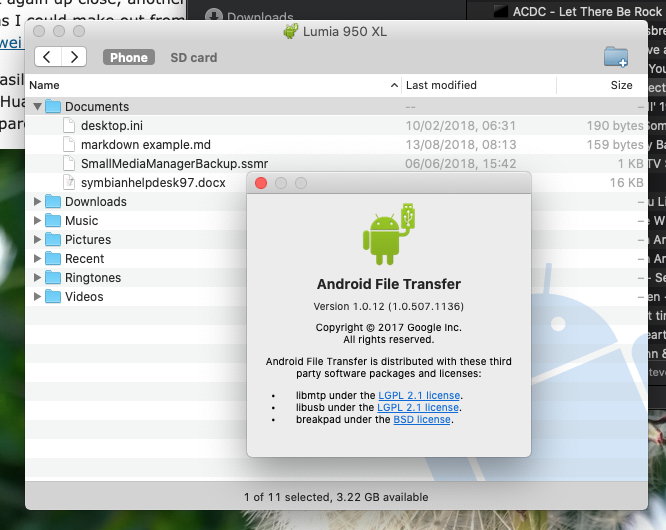The height and width of the screenshot is (530, 666).
Task: Select the Recent folder name
Action: click(85, 259)
